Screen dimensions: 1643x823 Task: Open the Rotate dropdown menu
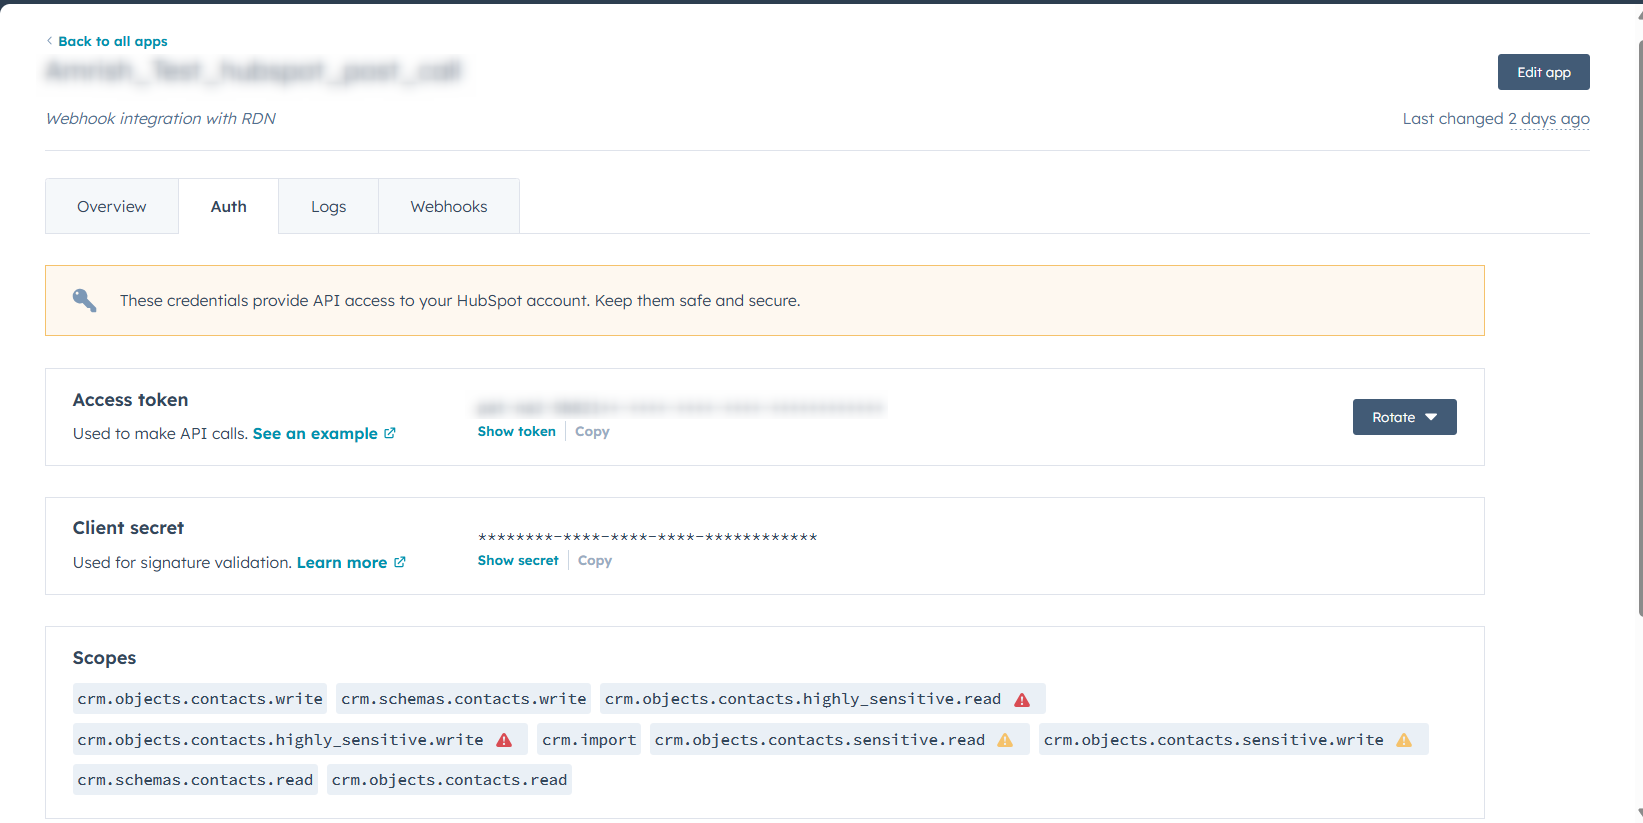1404,417
